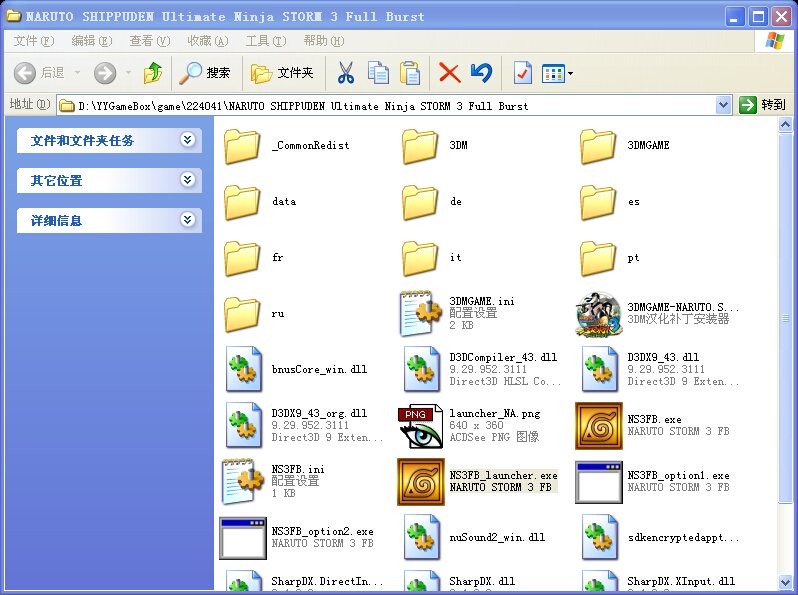Click the Undo arrow toolbar icon

point(481,73)
